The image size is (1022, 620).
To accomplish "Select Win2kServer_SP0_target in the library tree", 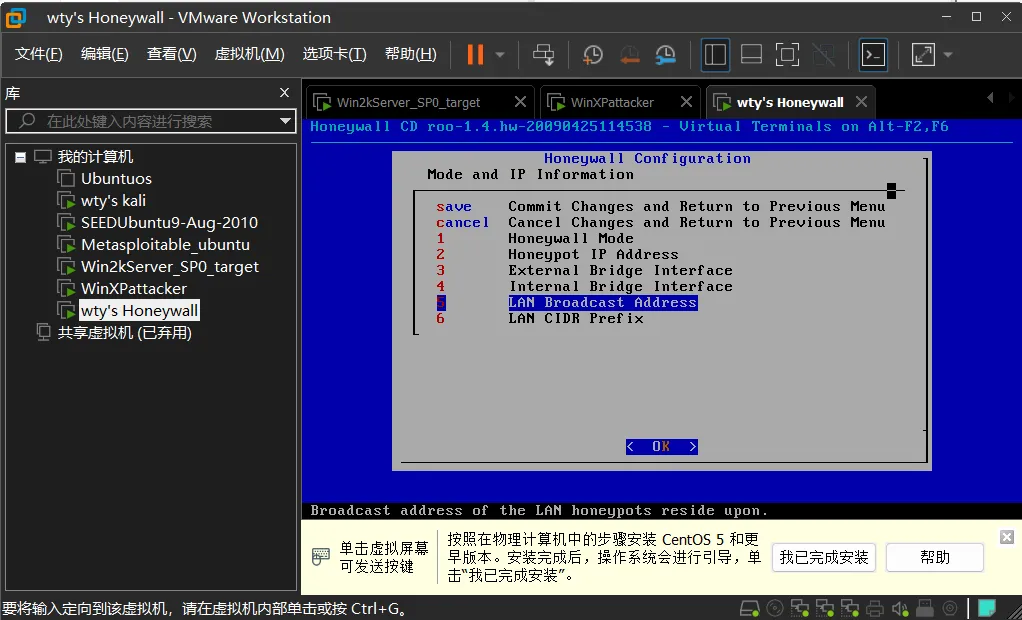I will click(169, 267).
